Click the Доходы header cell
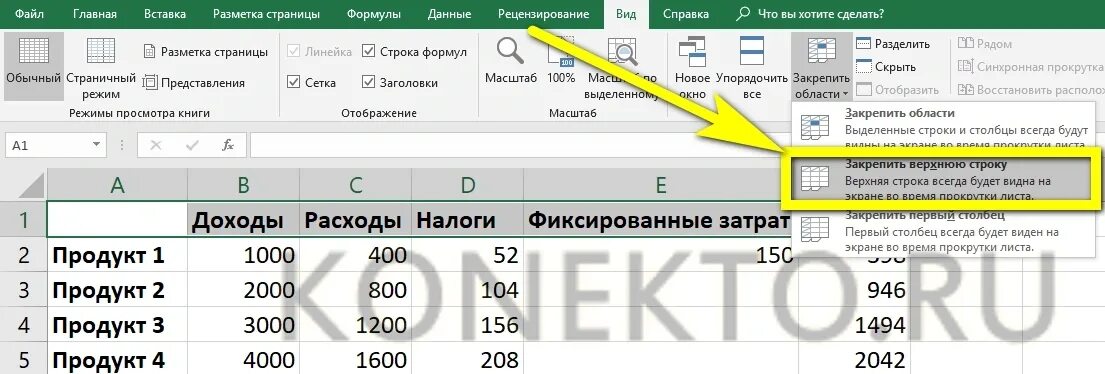The width and height of the screenshot is (1105, 374). [243, 220]
